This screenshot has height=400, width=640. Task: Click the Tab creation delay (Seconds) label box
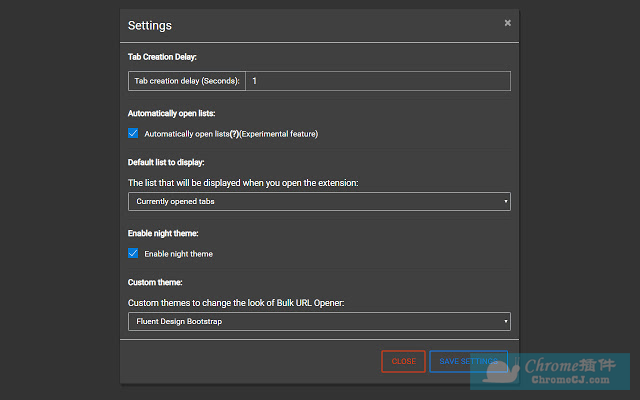[187, 81]
